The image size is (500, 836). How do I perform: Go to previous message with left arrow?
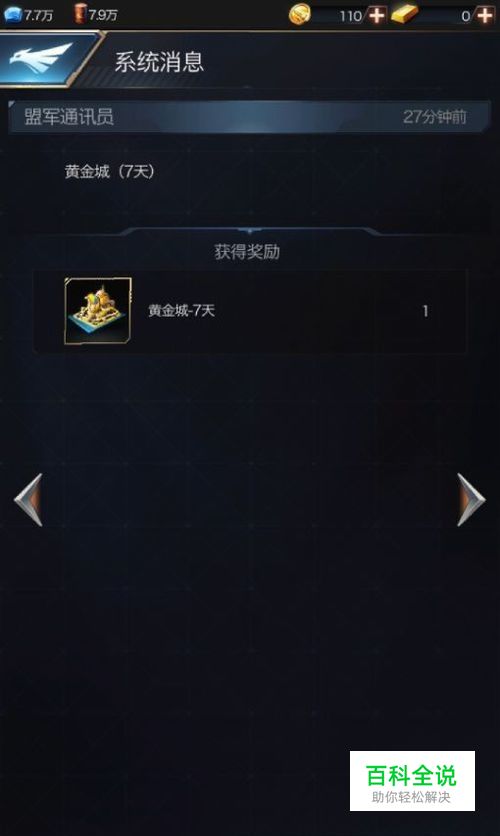click(x=28, y=500)
